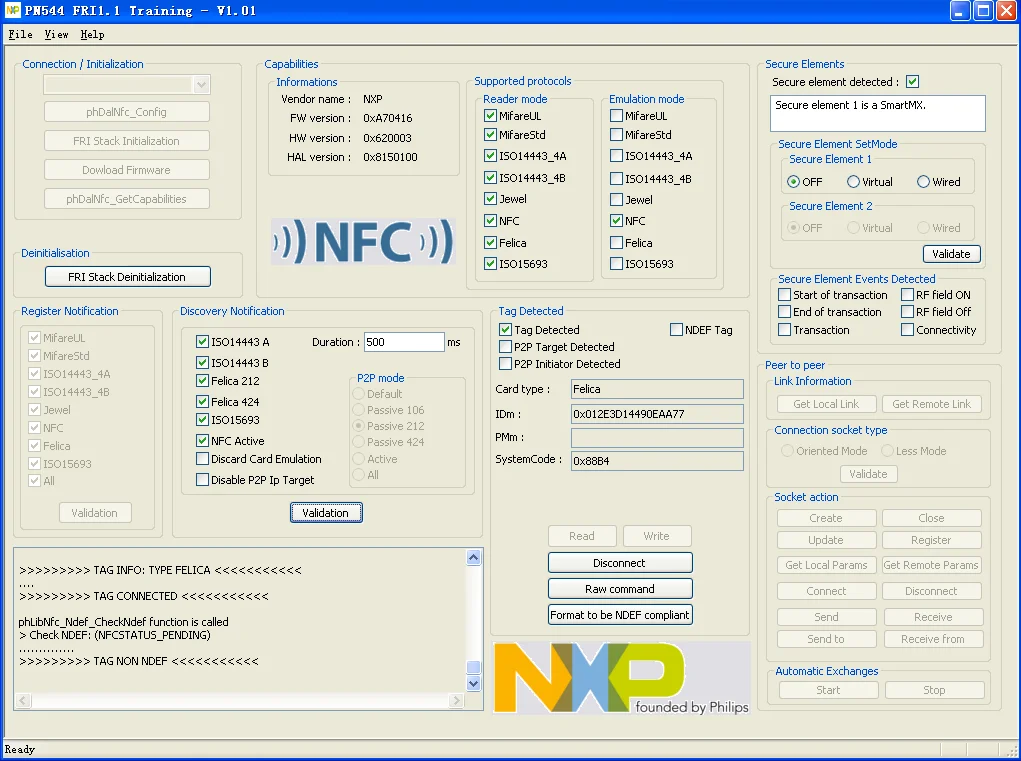Viewport: 1021px width, 761px height.
Task: Expand the connection dropdown combo box
Action: coord(201,85)
